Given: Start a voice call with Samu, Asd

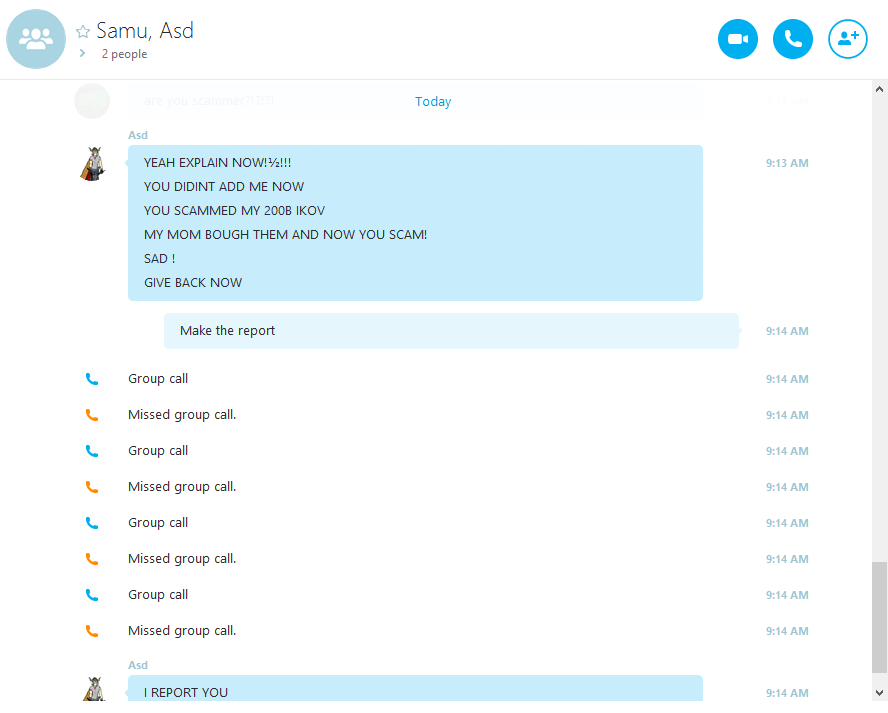Looking at the screenshot, I should coord(792,39).
